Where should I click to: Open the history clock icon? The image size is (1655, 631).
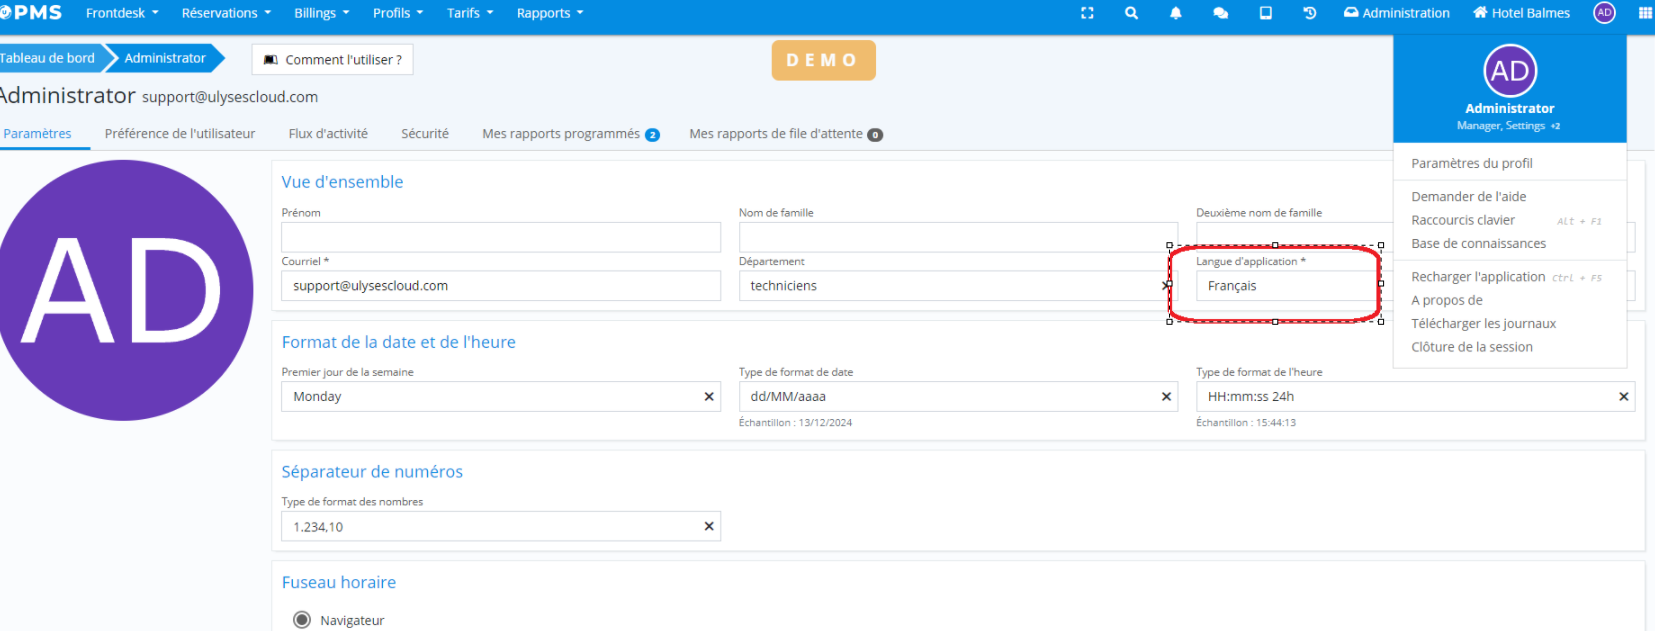coord(1309,13)
